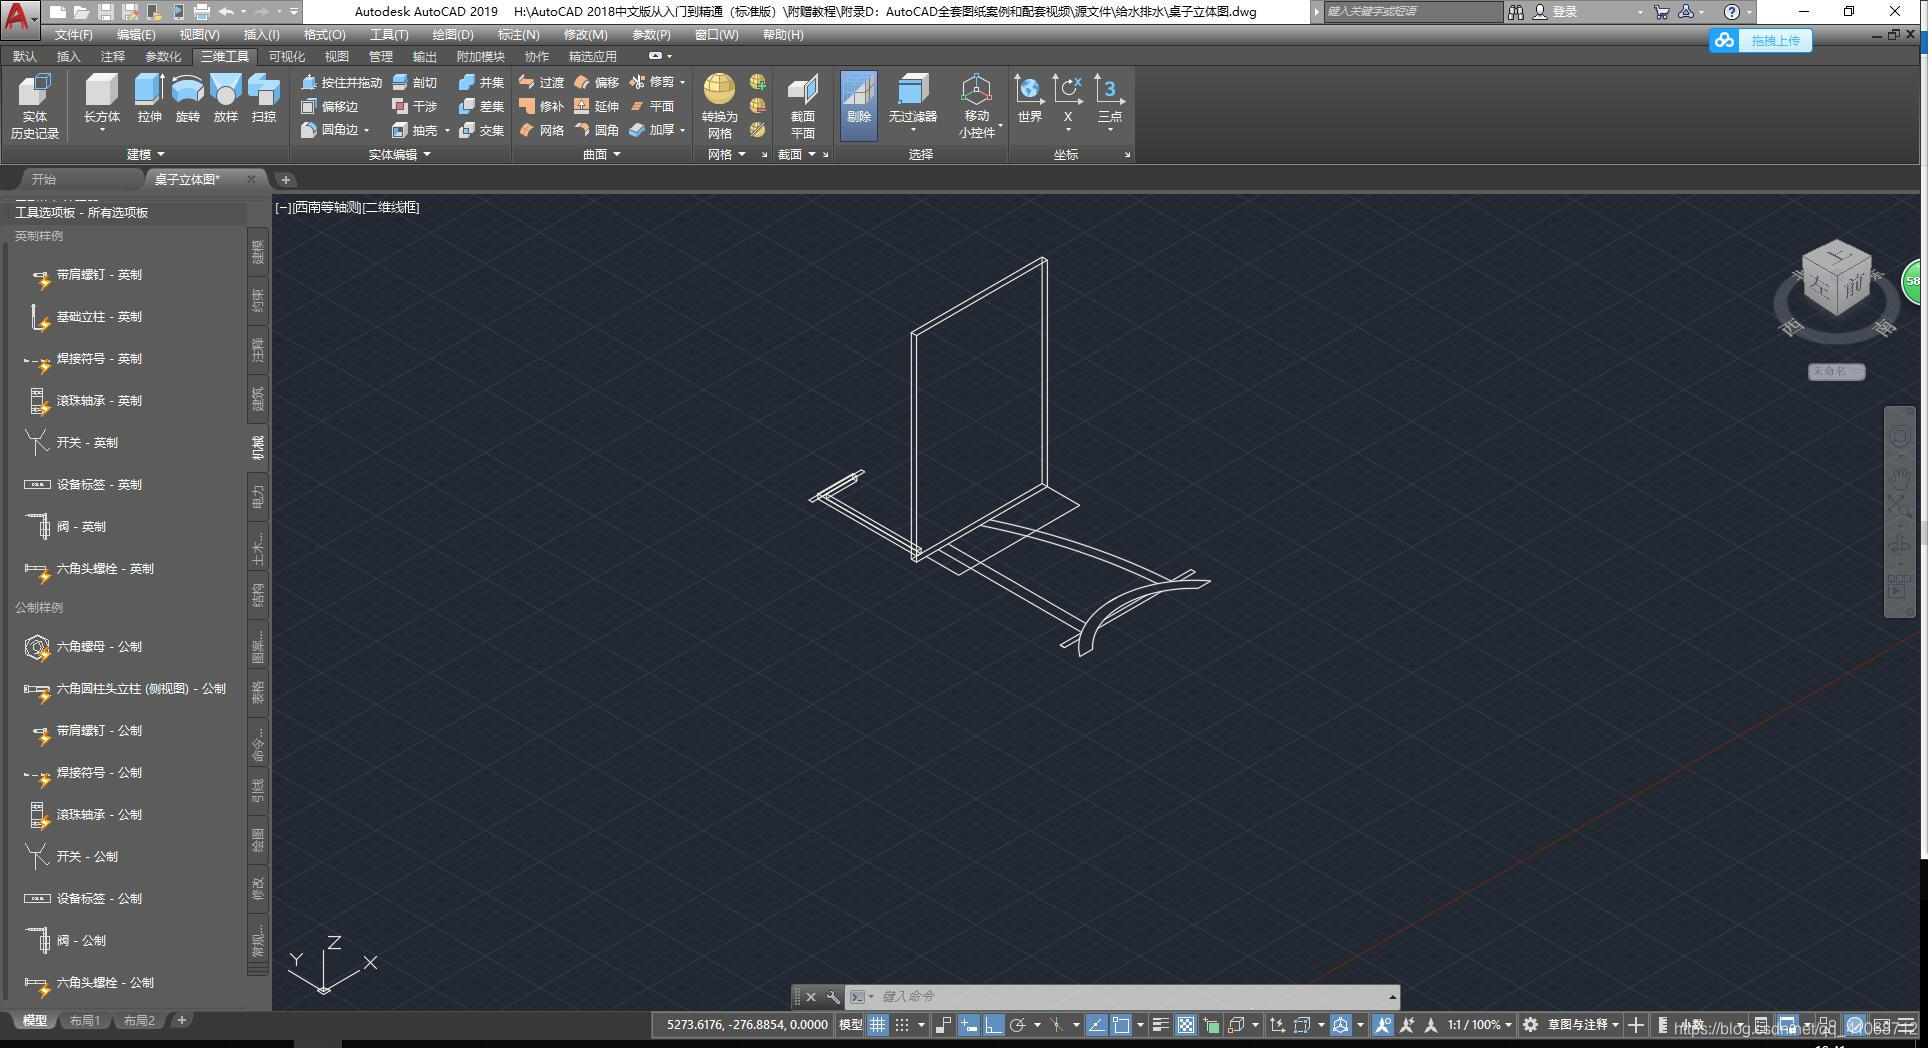Click the 3-Point UCS (三点) icon
The width and height of the screenshot is (1928, 1048).
[x=1109, y=98]
